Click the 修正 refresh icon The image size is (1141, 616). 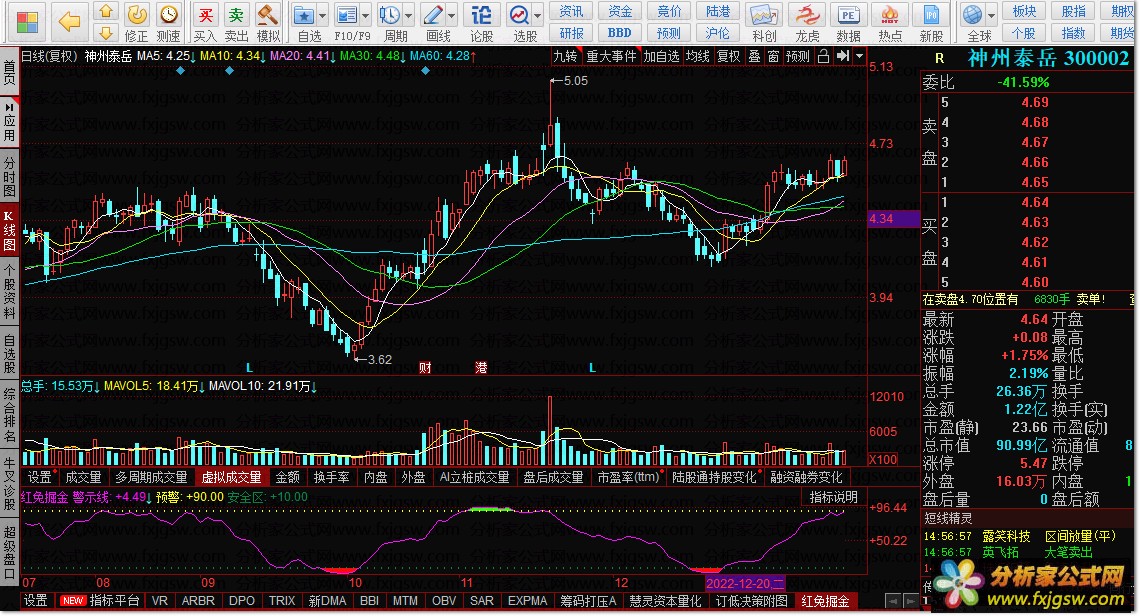[x=136, y=15]
